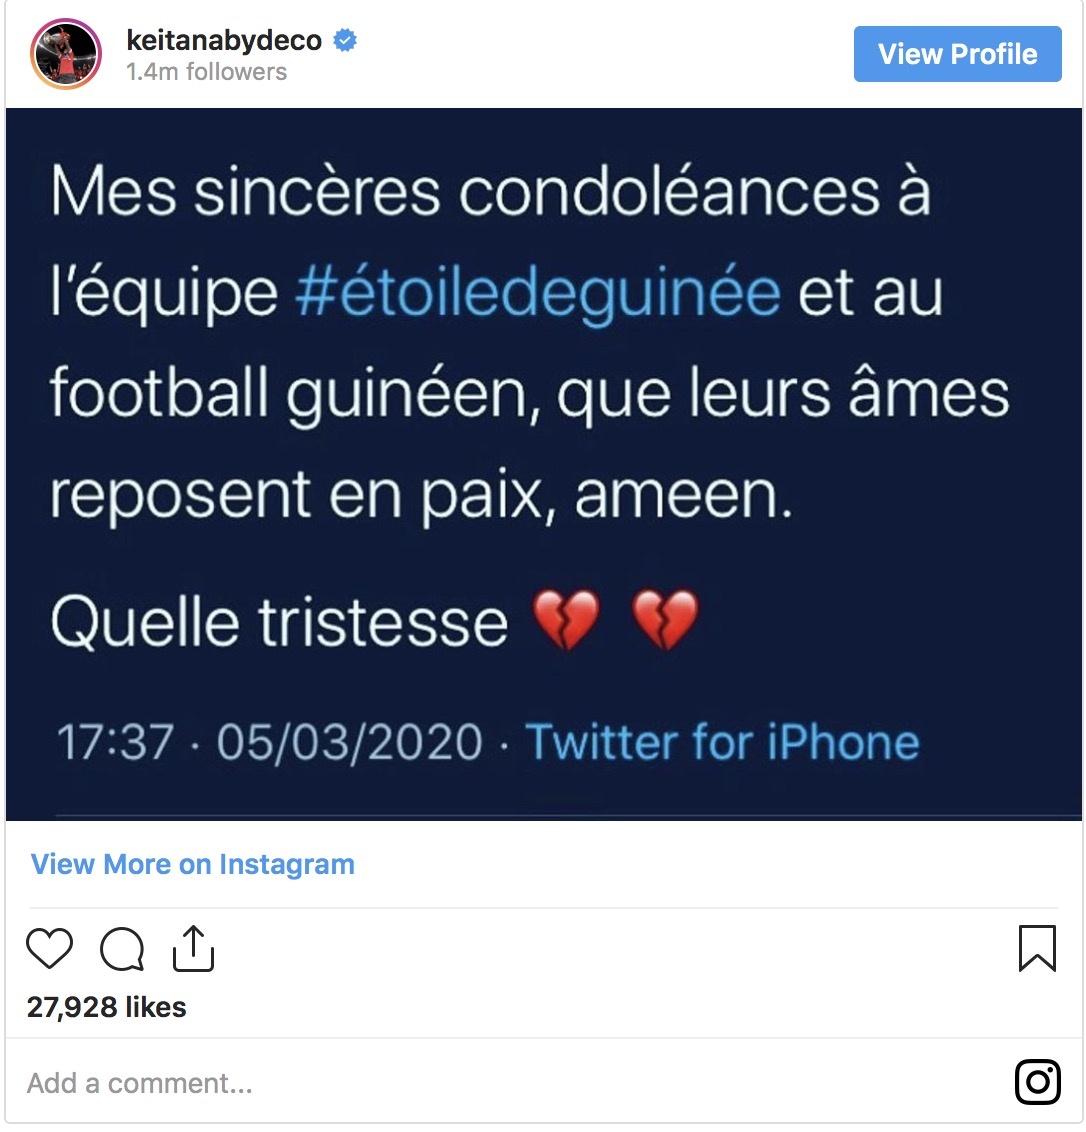Open comments via speech bubble icon
This screenshot has height=1132, width=1086.
click(x=122, y=948)
